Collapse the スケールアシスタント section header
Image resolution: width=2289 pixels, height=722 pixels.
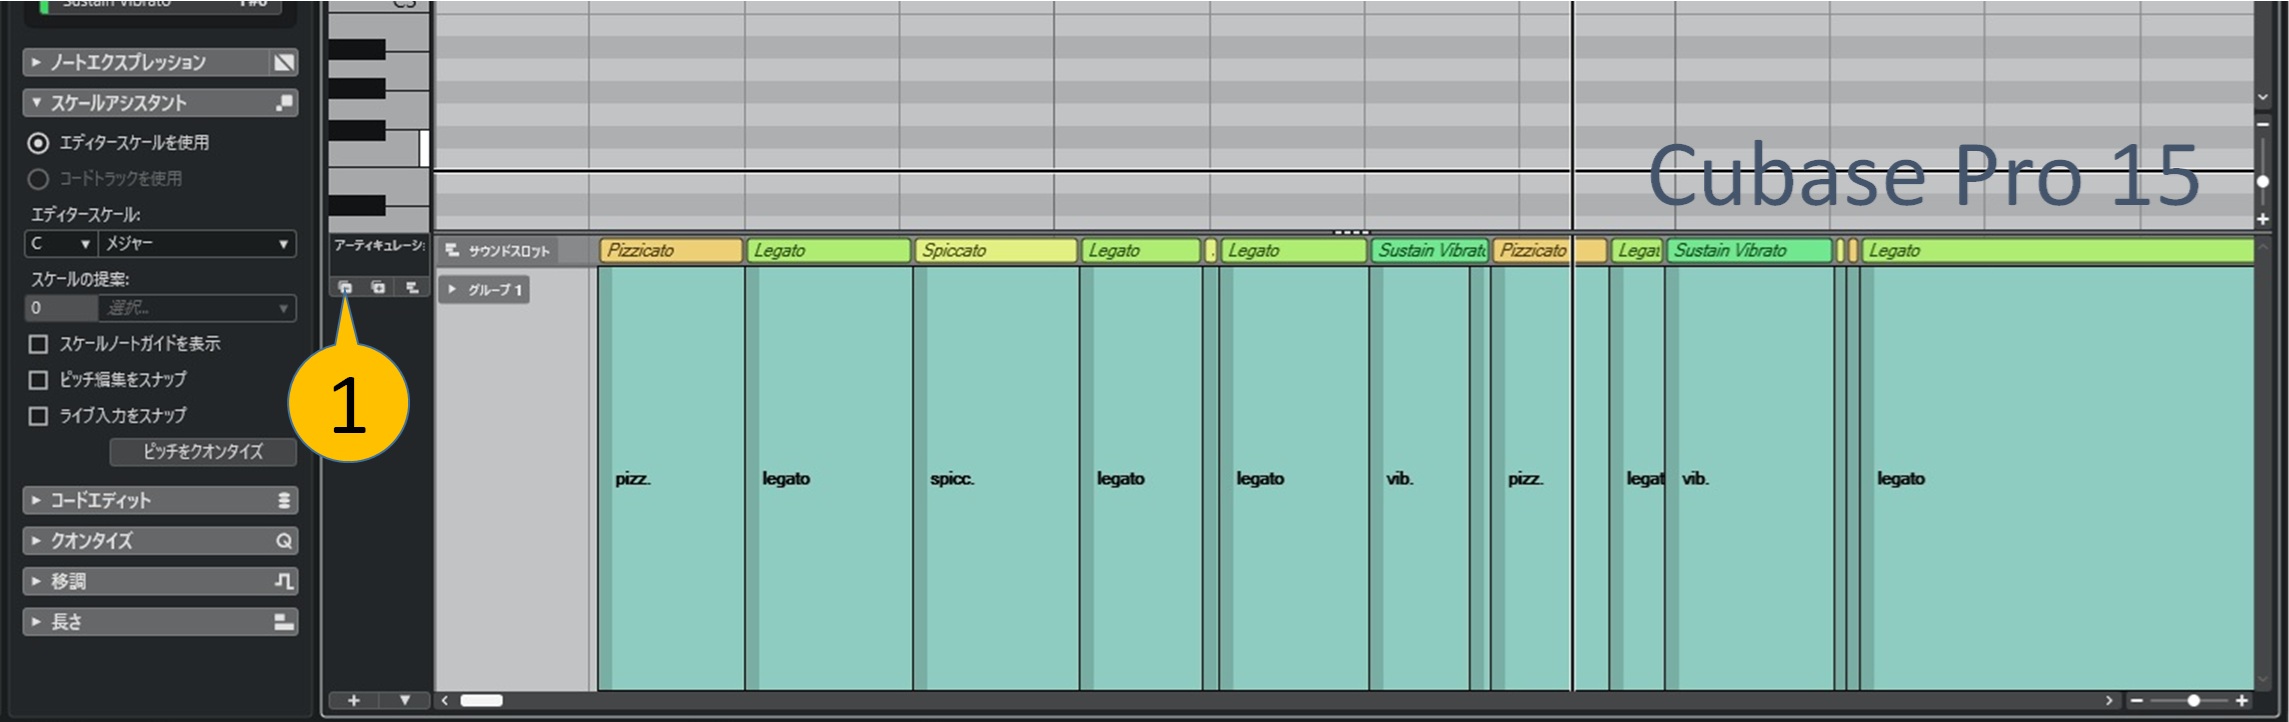point(37,103)
